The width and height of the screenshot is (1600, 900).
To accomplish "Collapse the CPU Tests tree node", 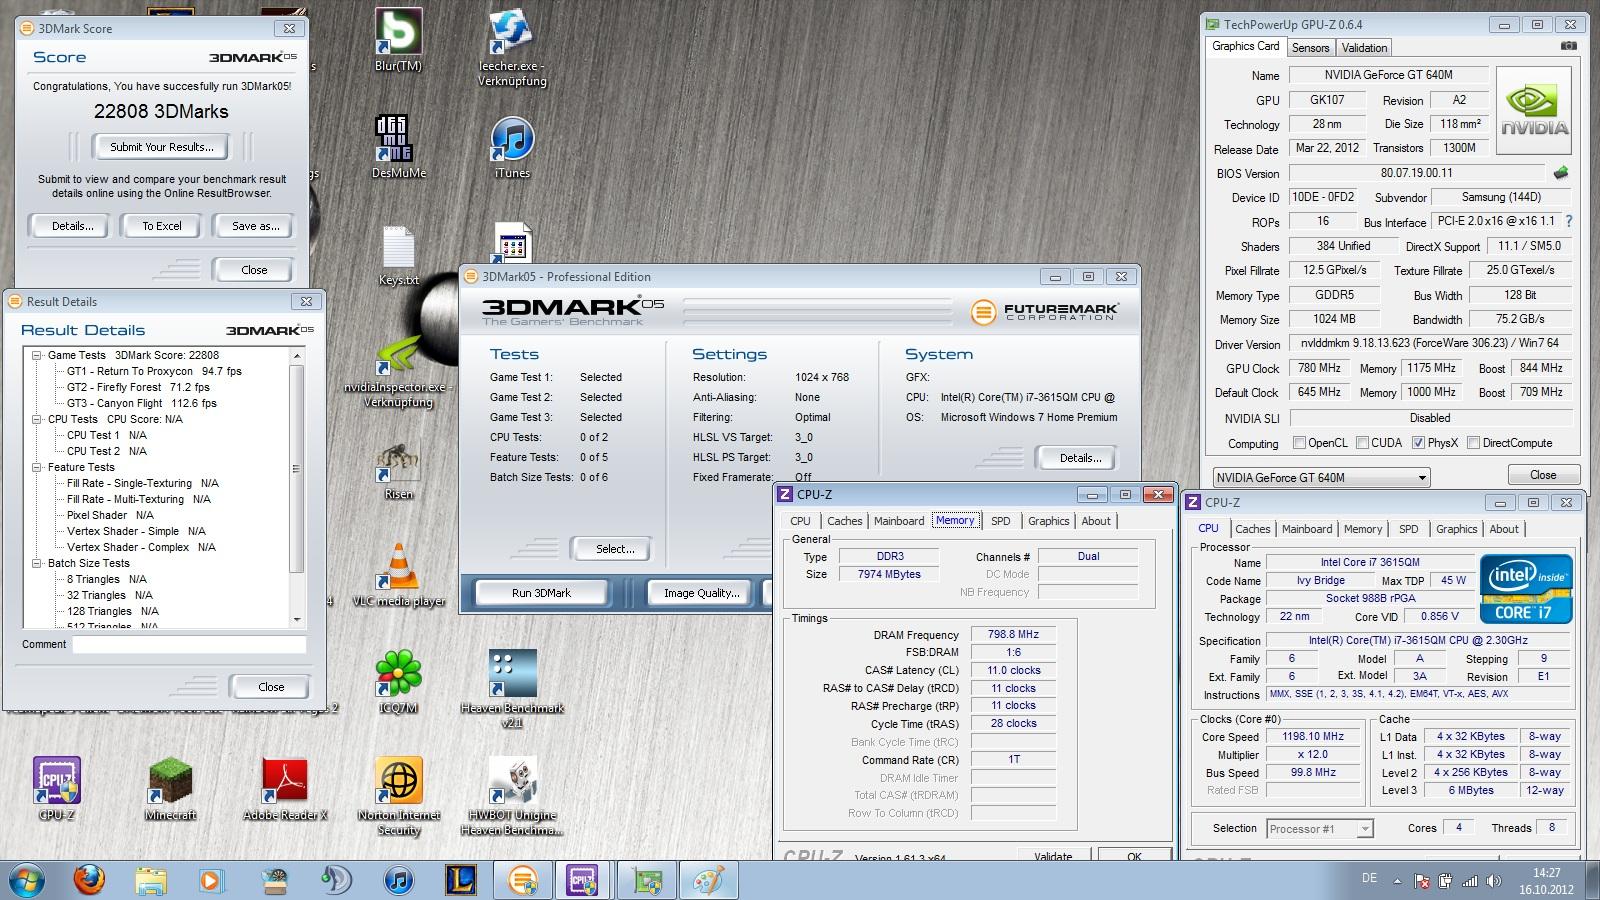I will pos(37,419).
